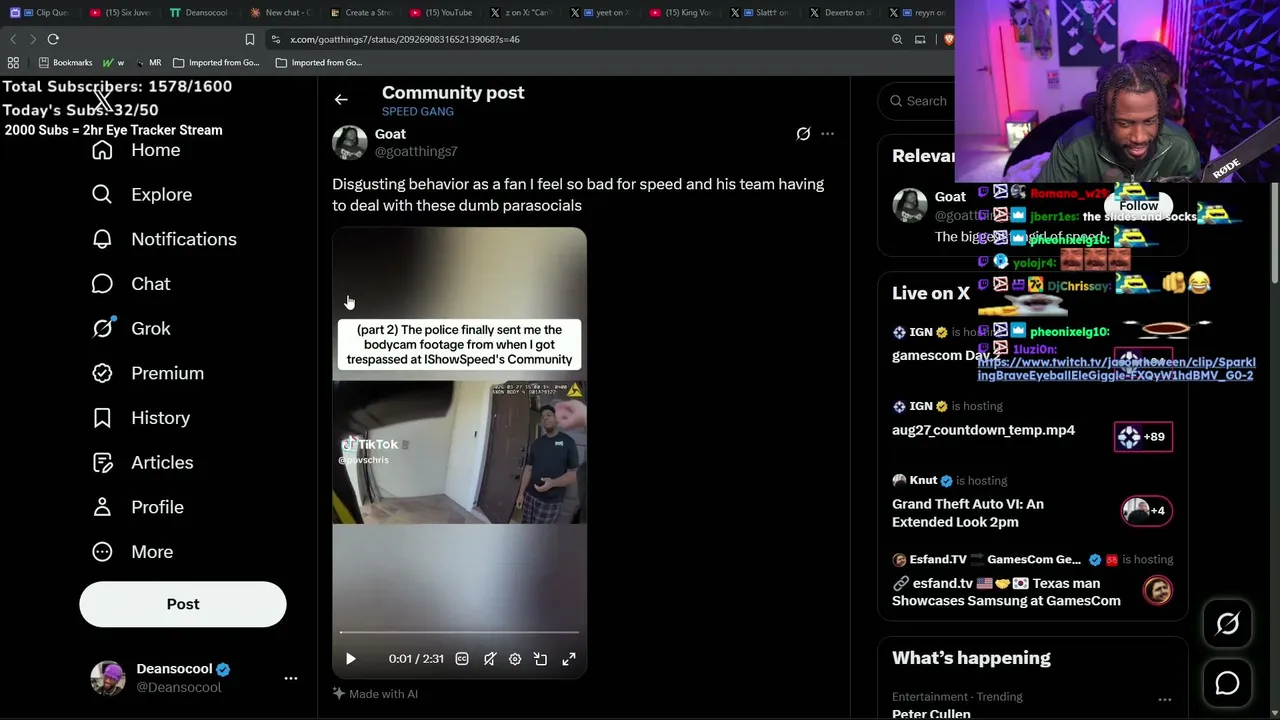The image size is (1280, 720).
Task: Open Chat from the sidebar
Action: pos(131,284)
